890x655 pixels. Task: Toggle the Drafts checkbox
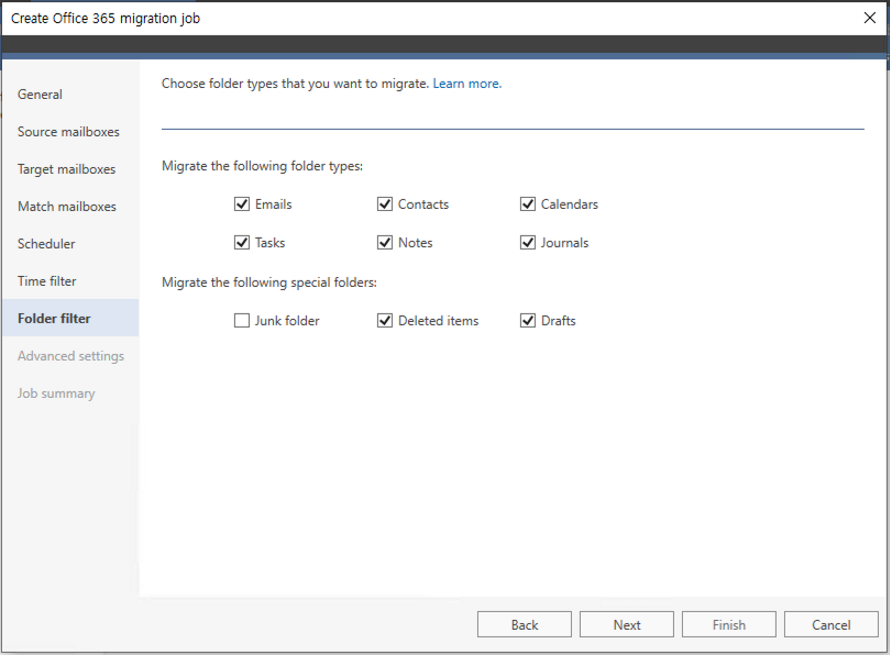click(x=528, y=321)
